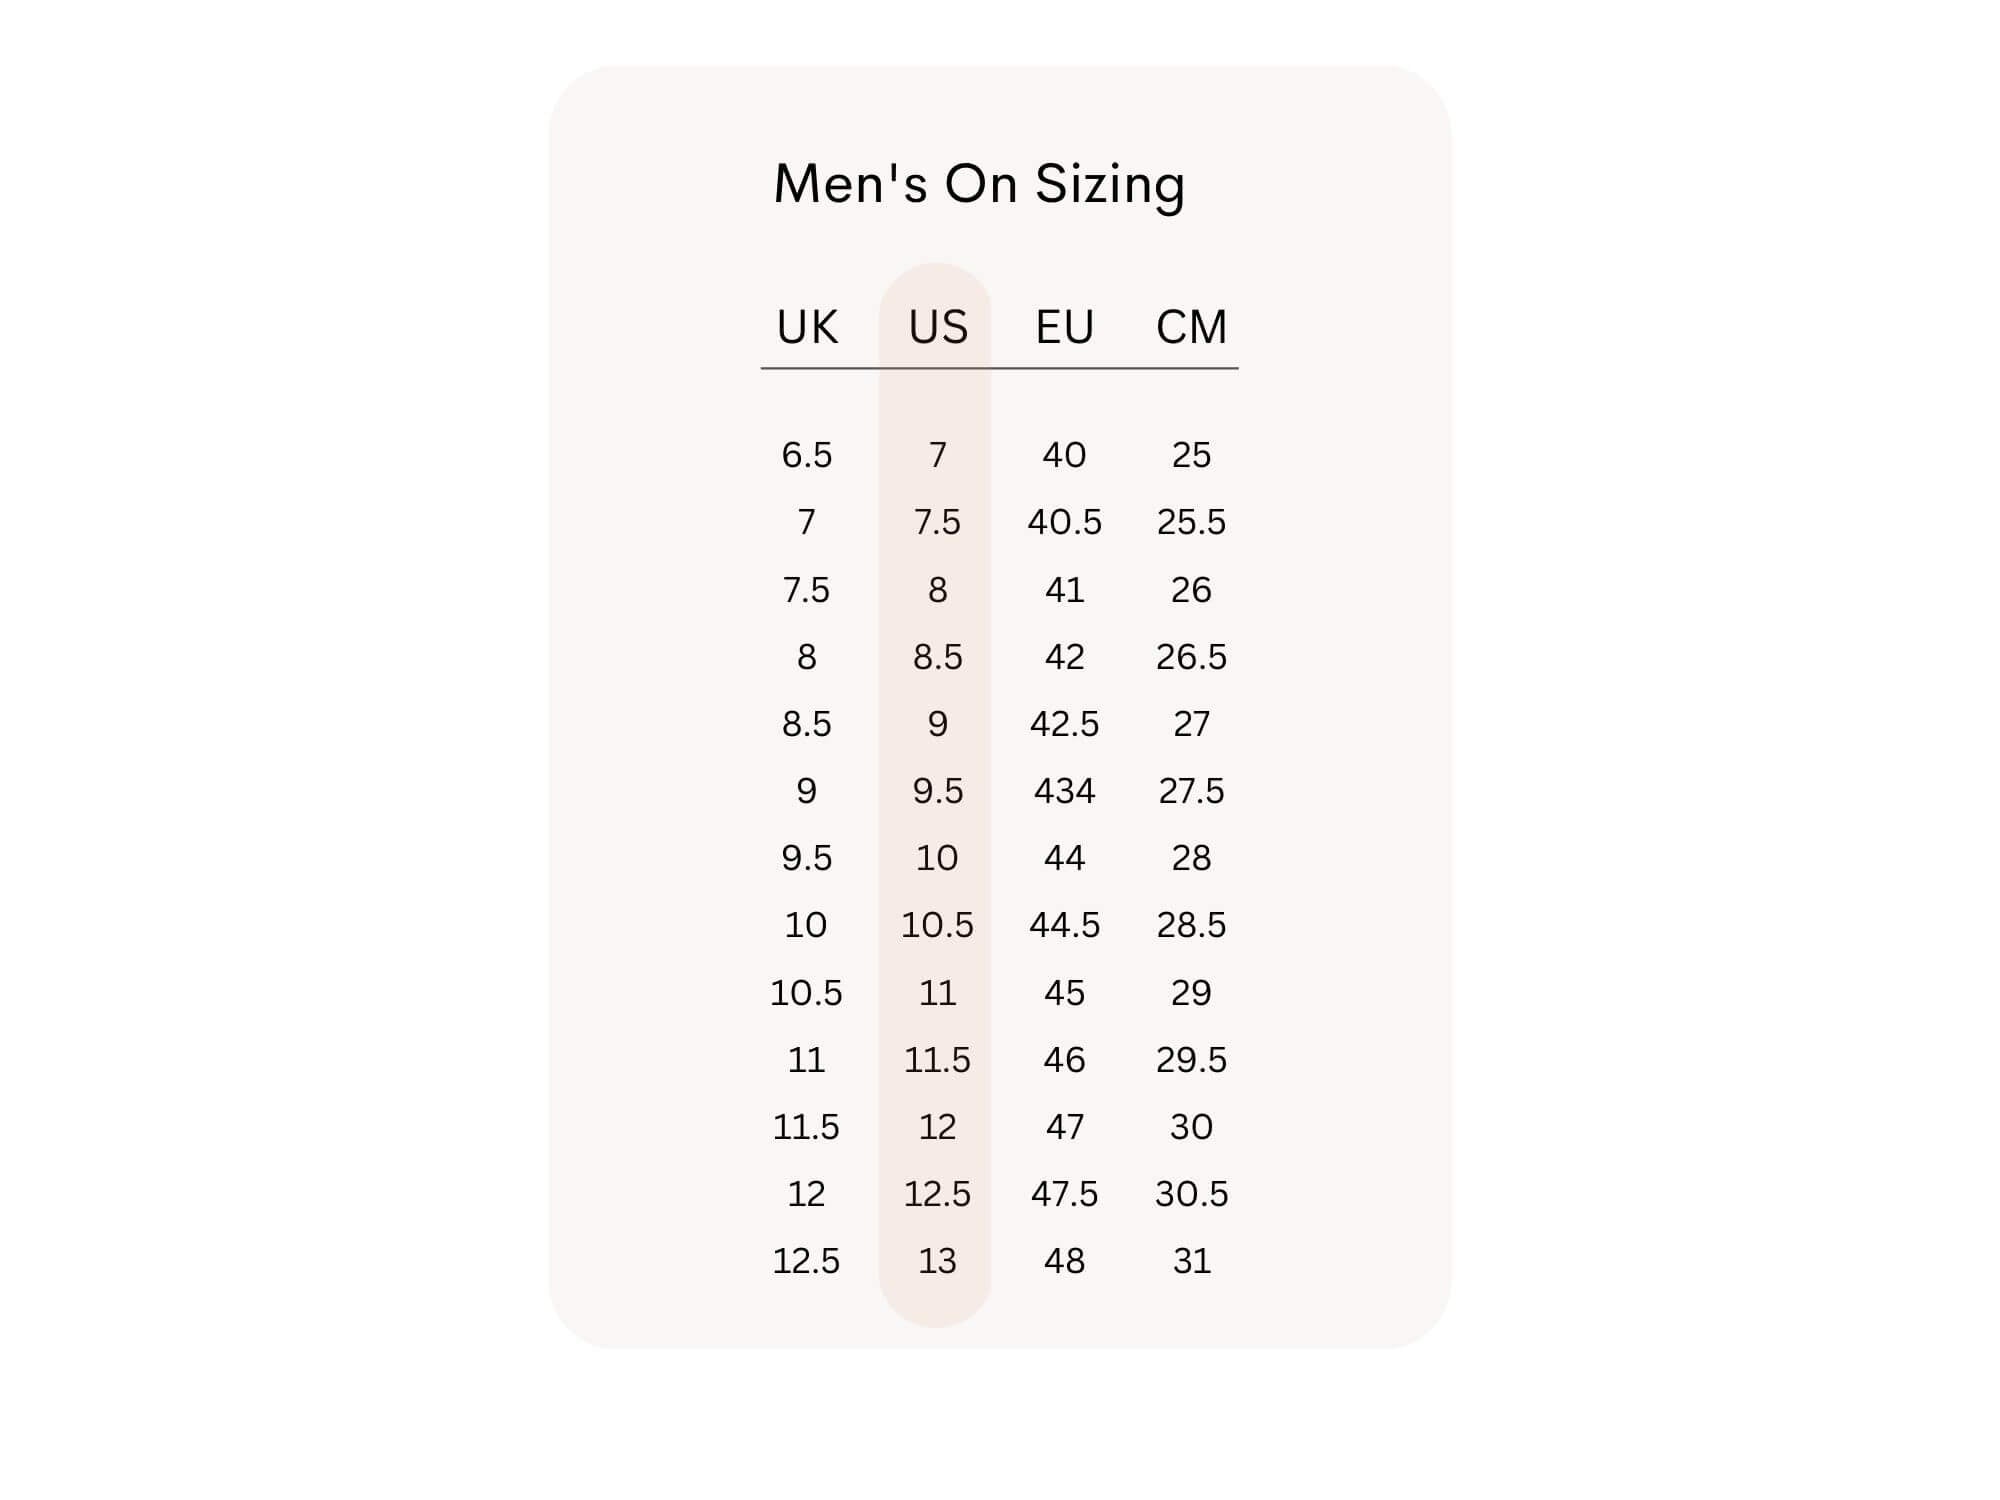This screenshot has height=1500, width=2000.
Task: Select the UK column header
Action: tap(807, 327)
